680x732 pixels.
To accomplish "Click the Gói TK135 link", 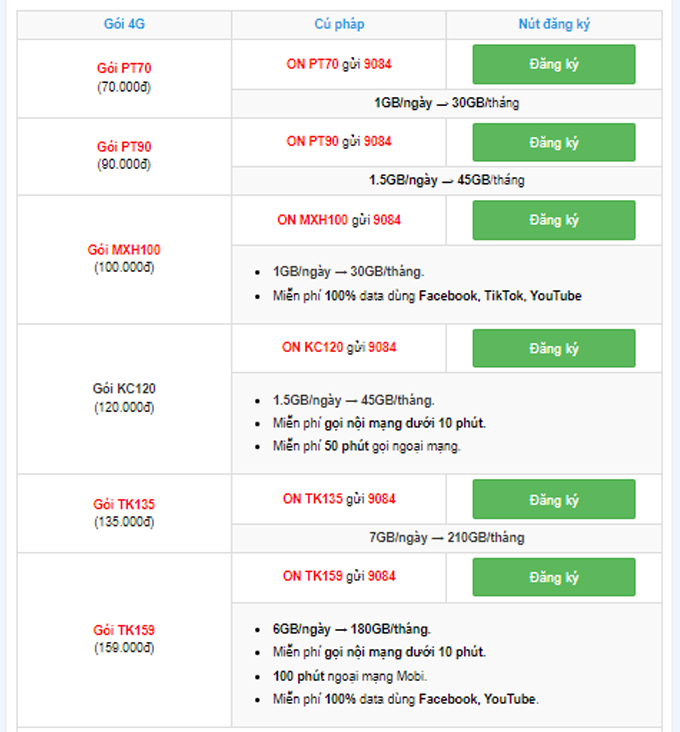I will pyautogui.click(x=124, y=504).
